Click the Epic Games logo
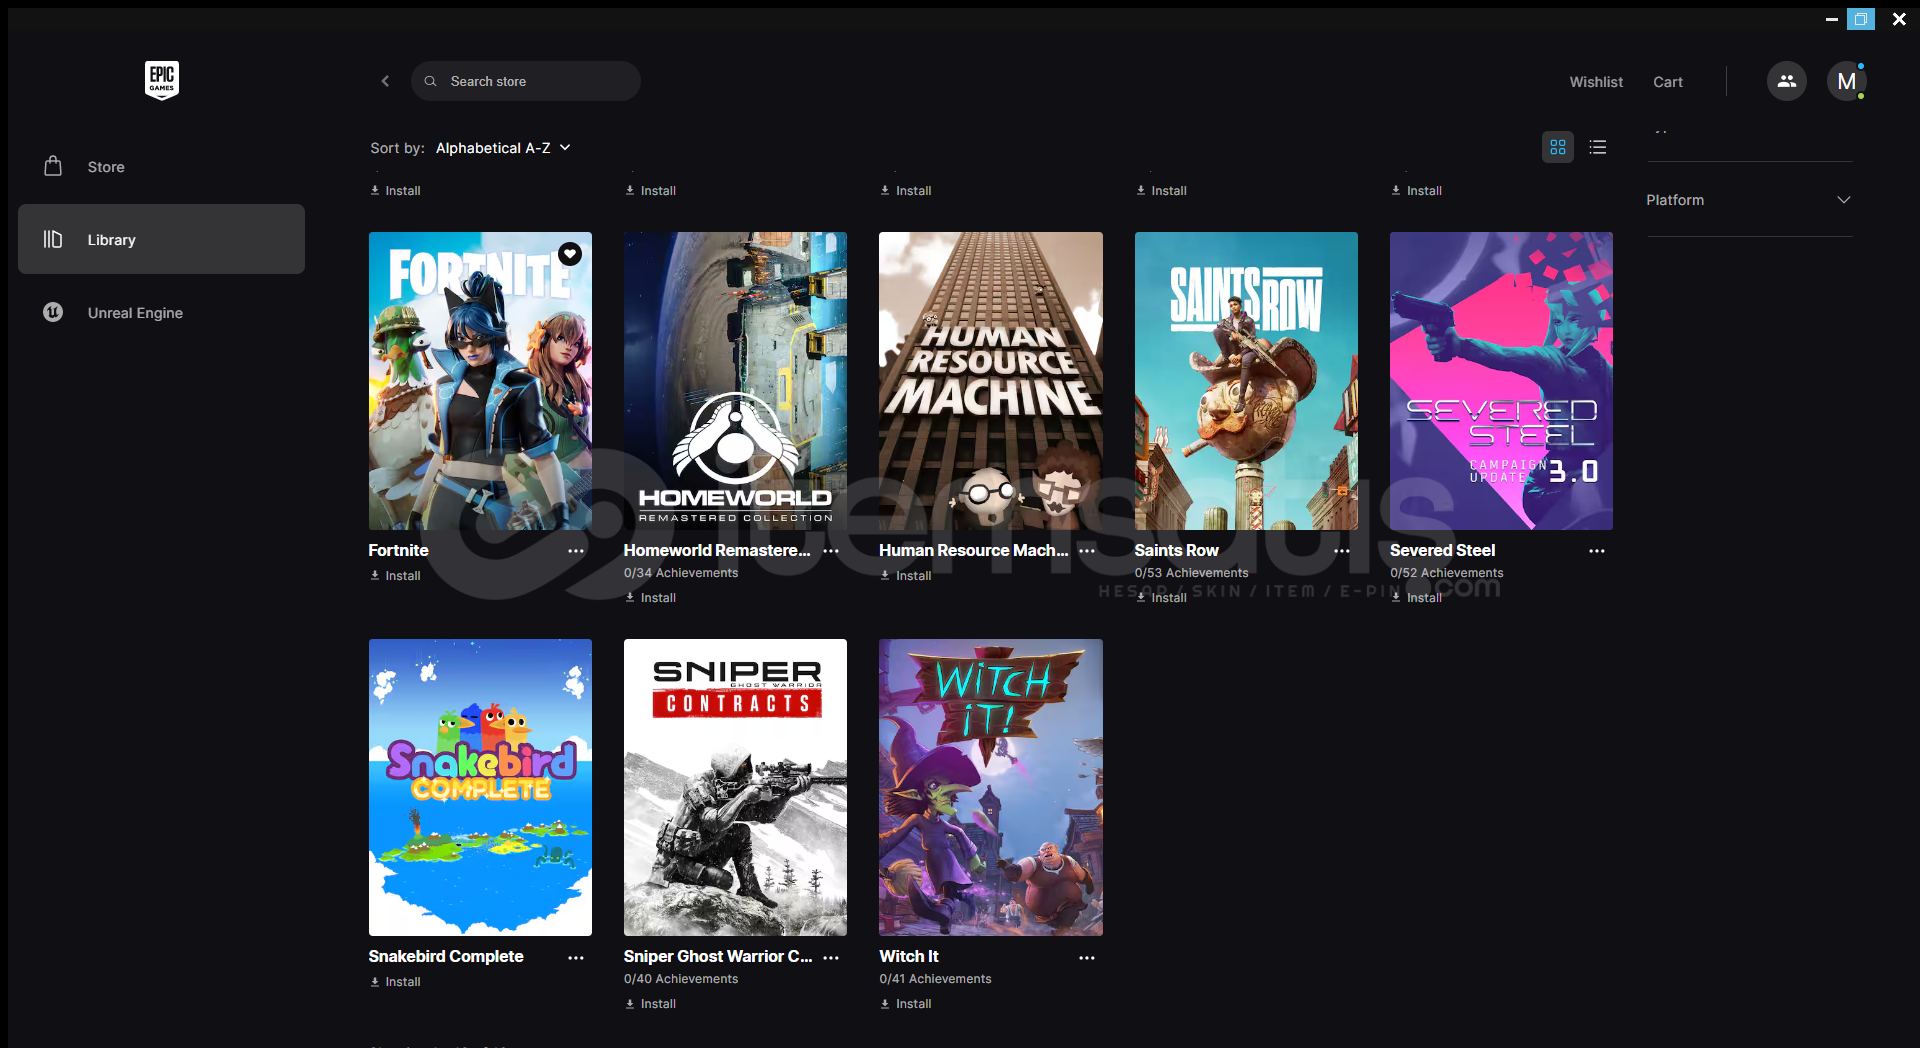This screenshot has height=1048, width=1920. (162, 80)
